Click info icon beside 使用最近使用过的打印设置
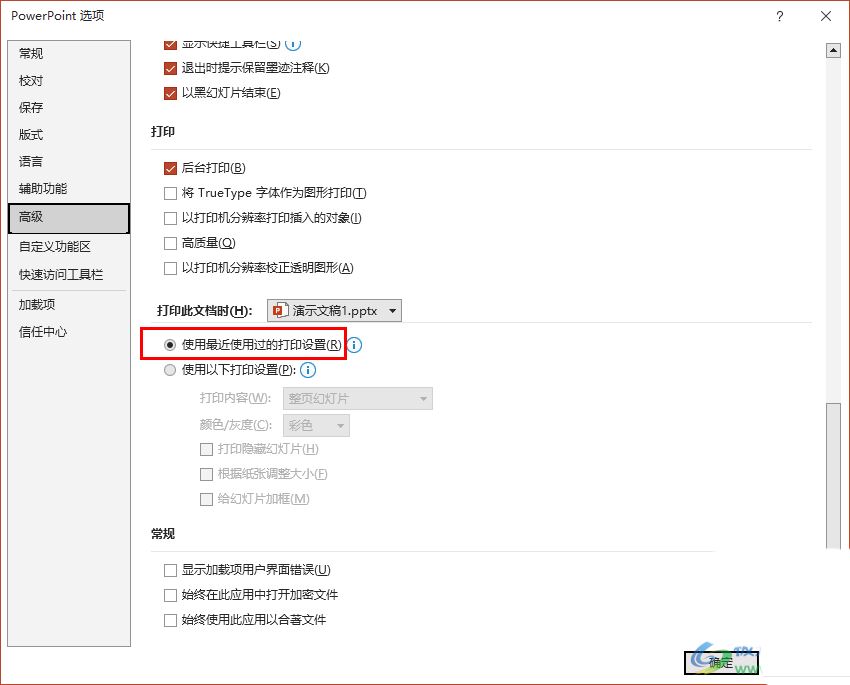 click(x=355, y=345)
